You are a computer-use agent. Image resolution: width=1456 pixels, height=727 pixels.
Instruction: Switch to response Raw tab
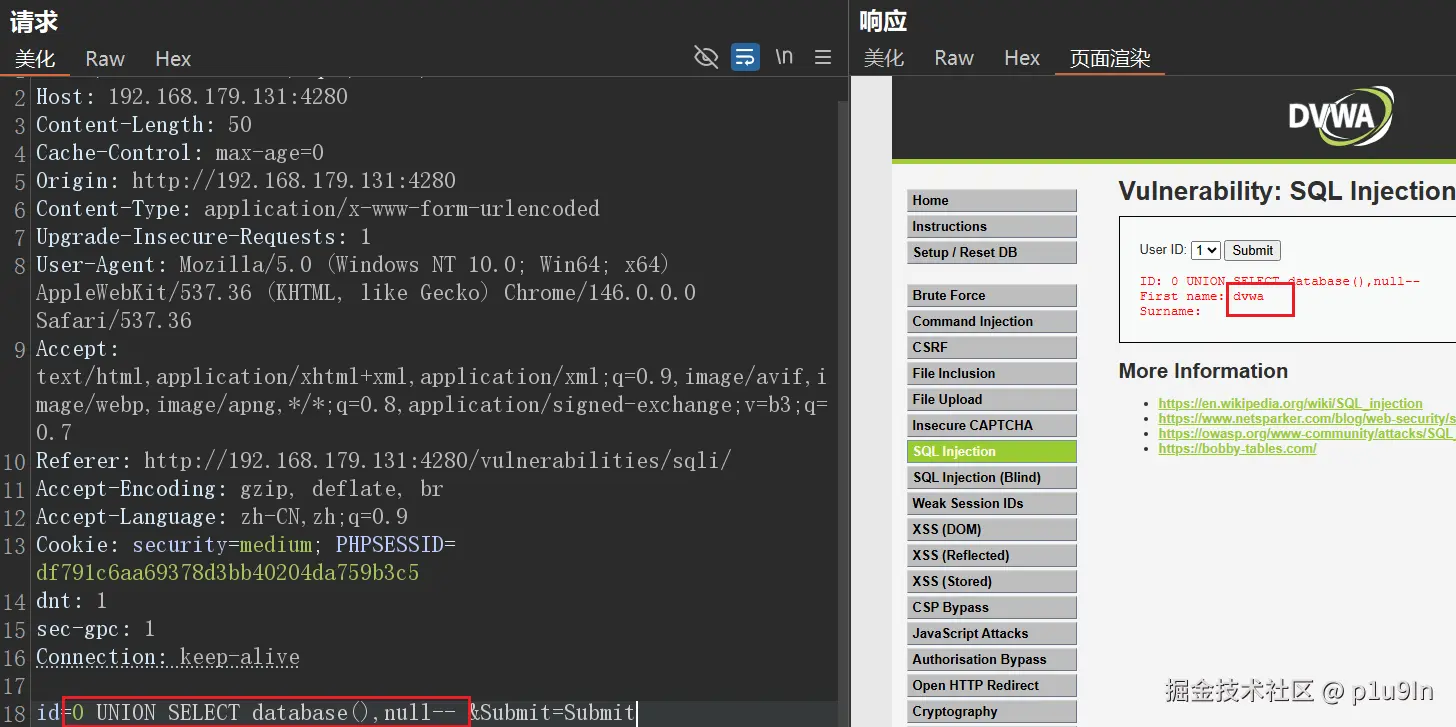coord(954,58)
